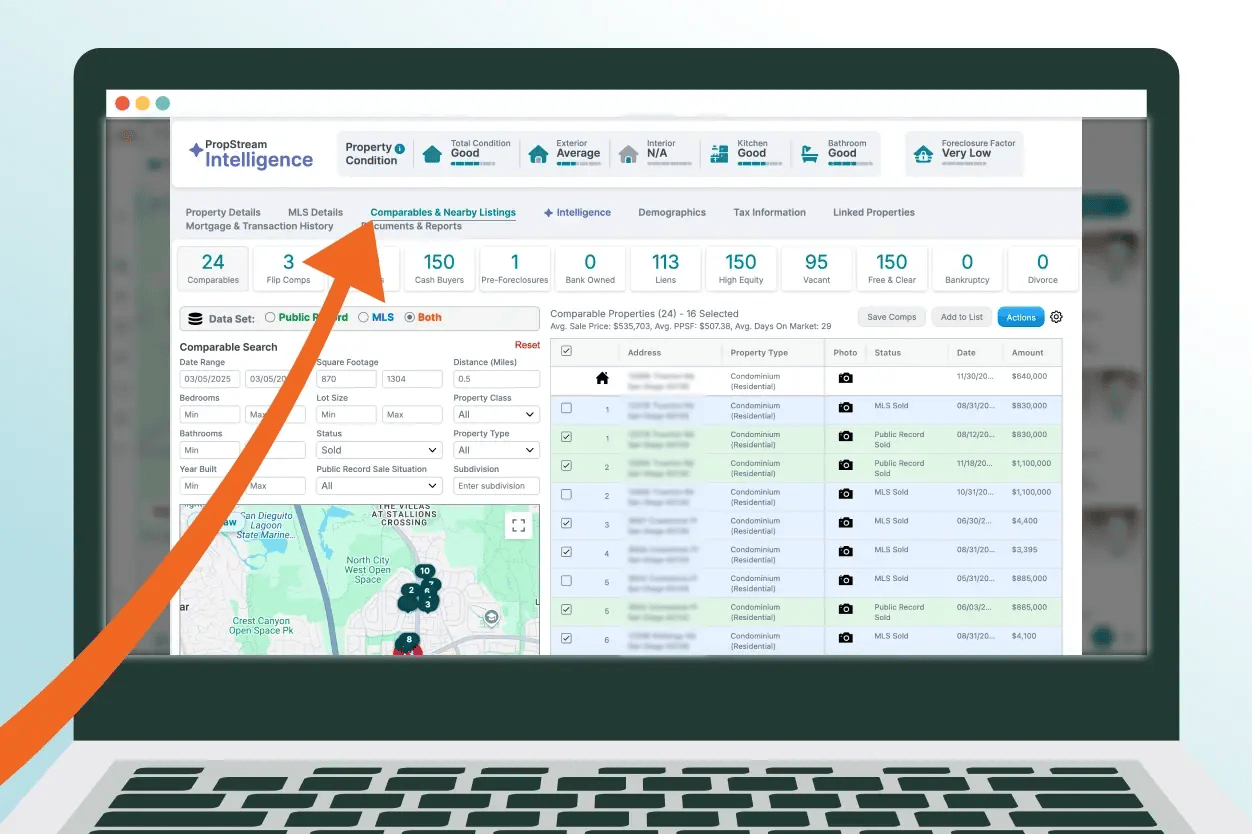
Task: Toggle the select-all checkbox in table header
Action: click(x=567, y=352)
